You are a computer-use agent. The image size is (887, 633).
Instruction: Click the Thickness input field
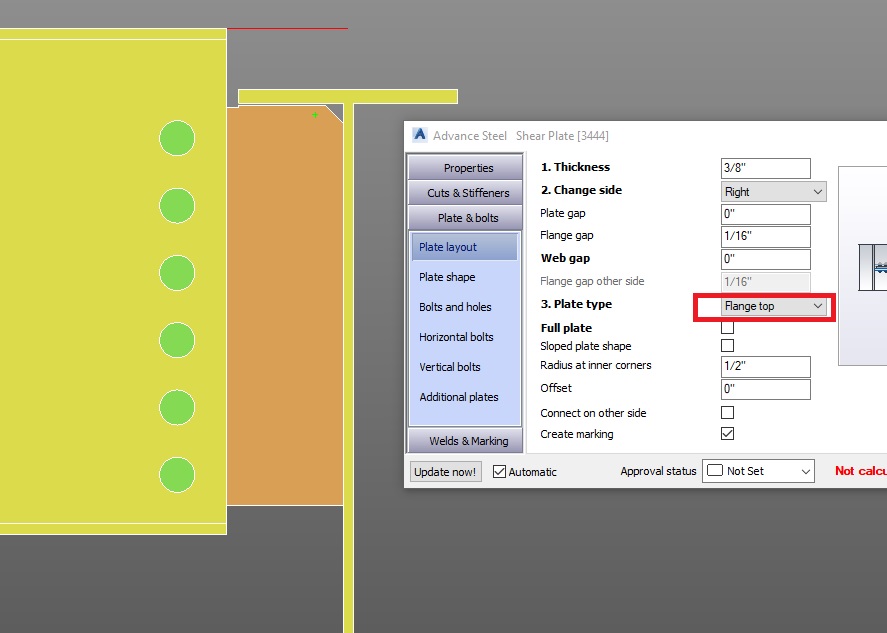pyautogui.click(x=765, y=167)
